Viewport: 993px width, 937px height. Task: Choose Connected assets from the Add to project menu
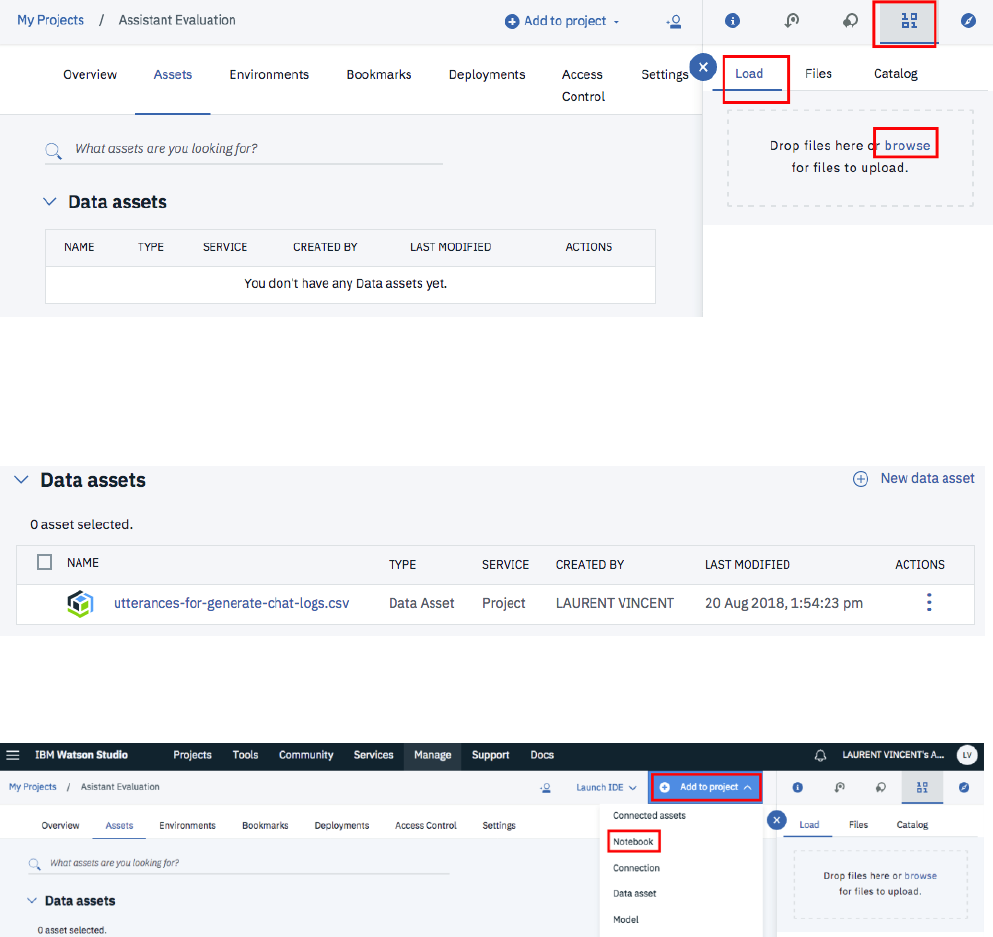coord(649,815)
